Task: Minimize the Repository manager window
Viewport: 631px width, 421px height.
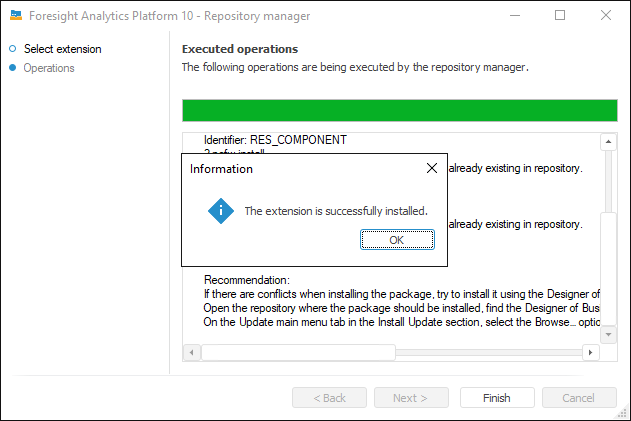Action: point(514,15)
